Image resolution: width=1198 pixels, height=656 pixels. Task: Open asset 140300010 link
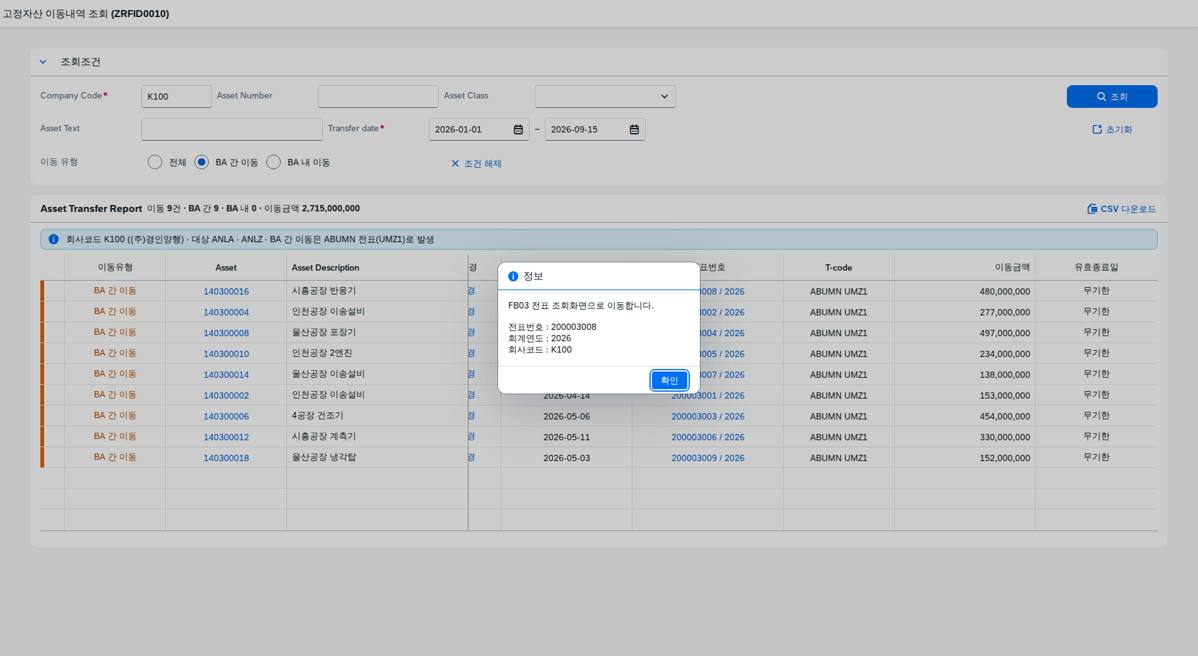[x=226, y=354]
